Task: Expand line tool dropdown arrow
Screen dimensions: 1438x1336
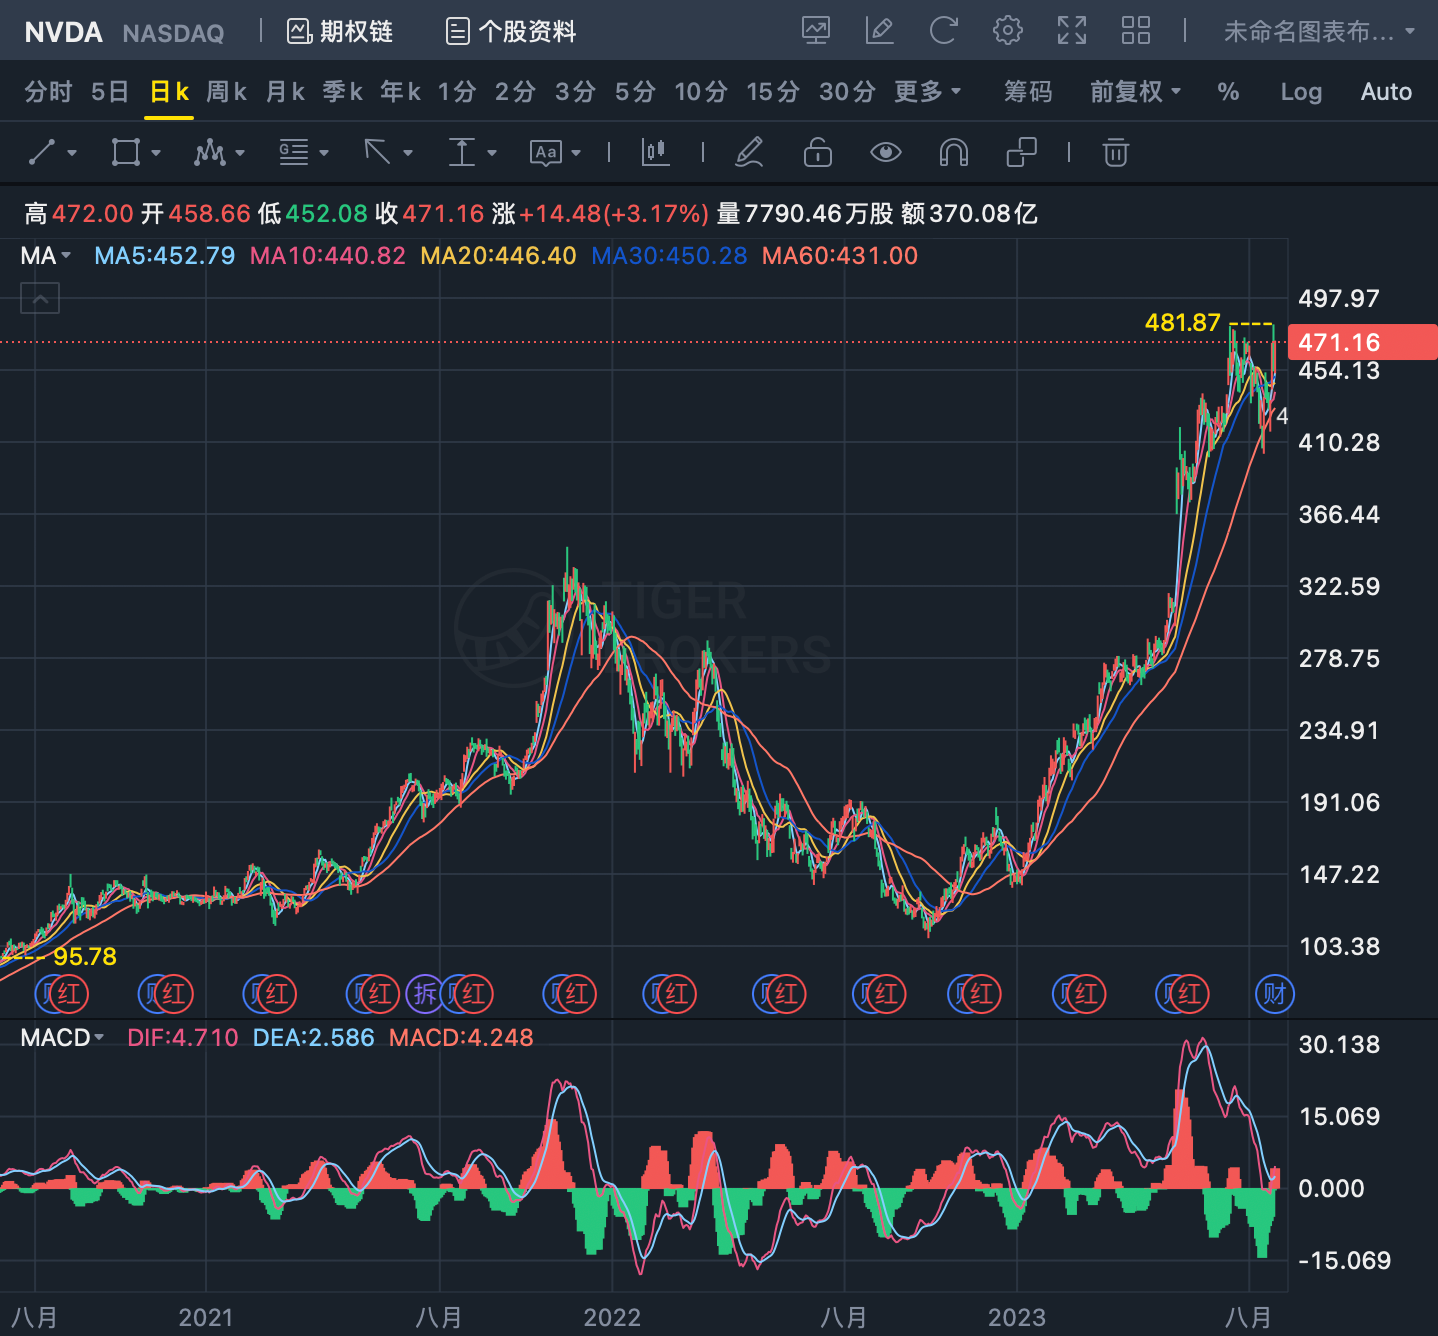Action: [72, 153]
